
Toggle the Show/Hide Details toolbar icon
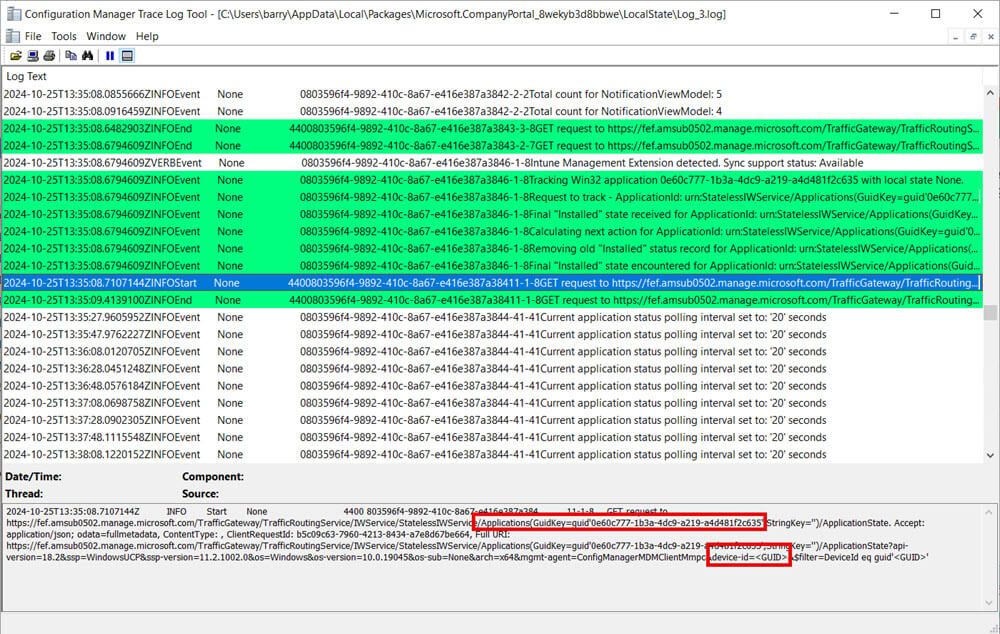coord(127,56)
